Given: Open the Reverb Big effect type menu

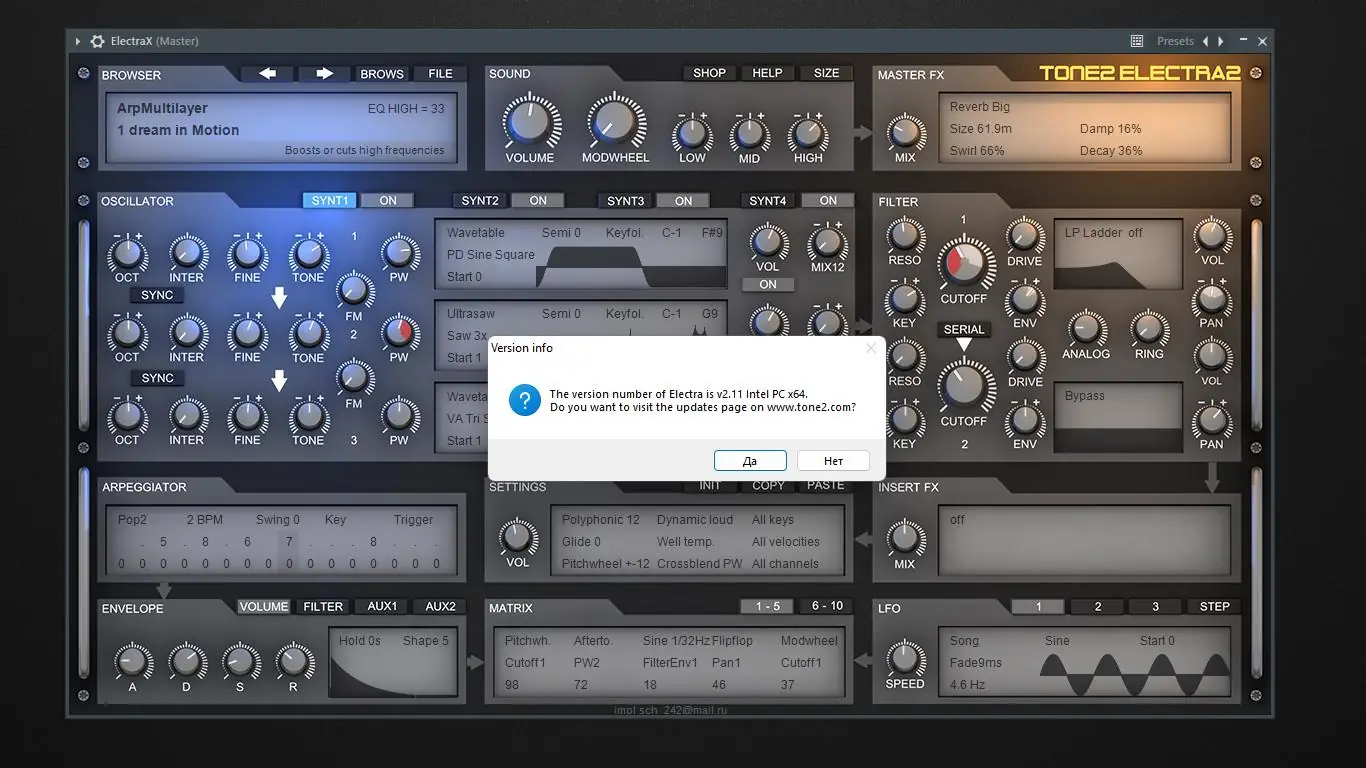Looking at the screenshot, I should (x=980, y=107).
